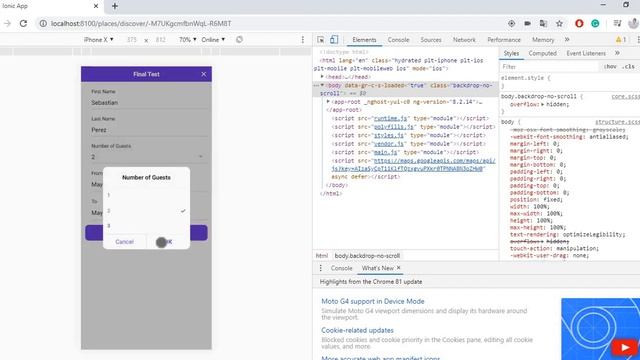The image size is (640, 360).
Task: Open the Grammarly green extension icon
Action: click(595, 24)
